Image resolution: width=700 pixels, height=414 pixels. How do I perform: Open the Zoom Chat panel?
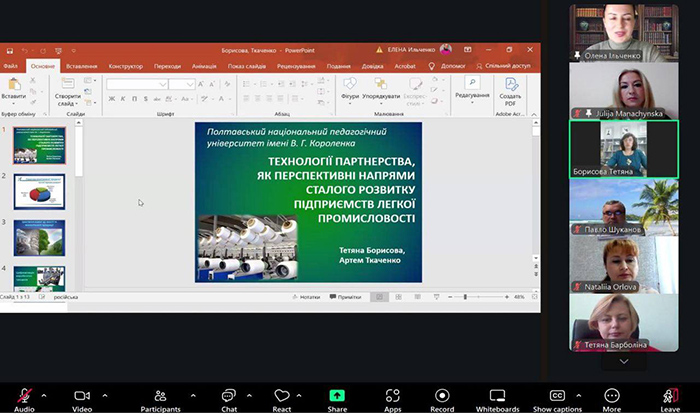(229, 396)
